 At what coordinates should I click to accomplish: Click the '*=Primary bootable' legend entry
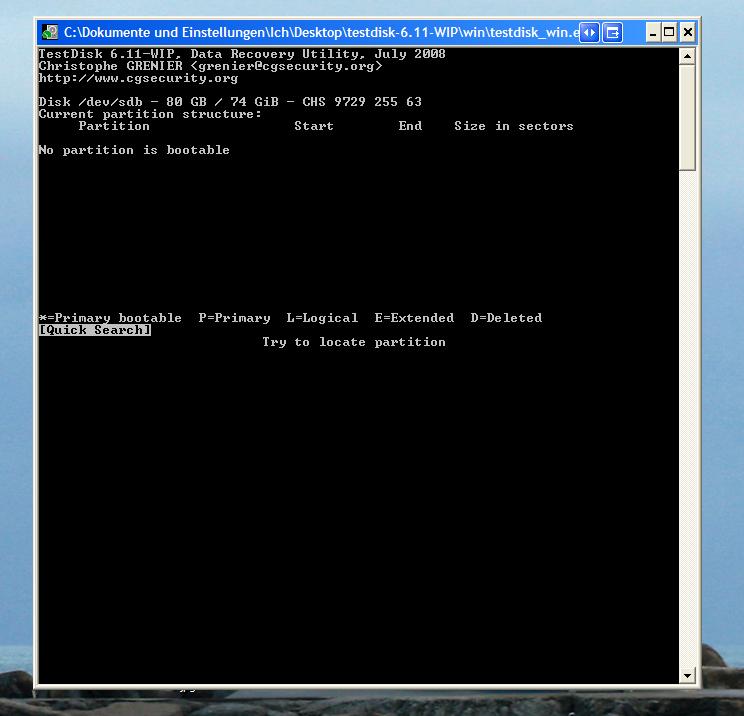110,318
